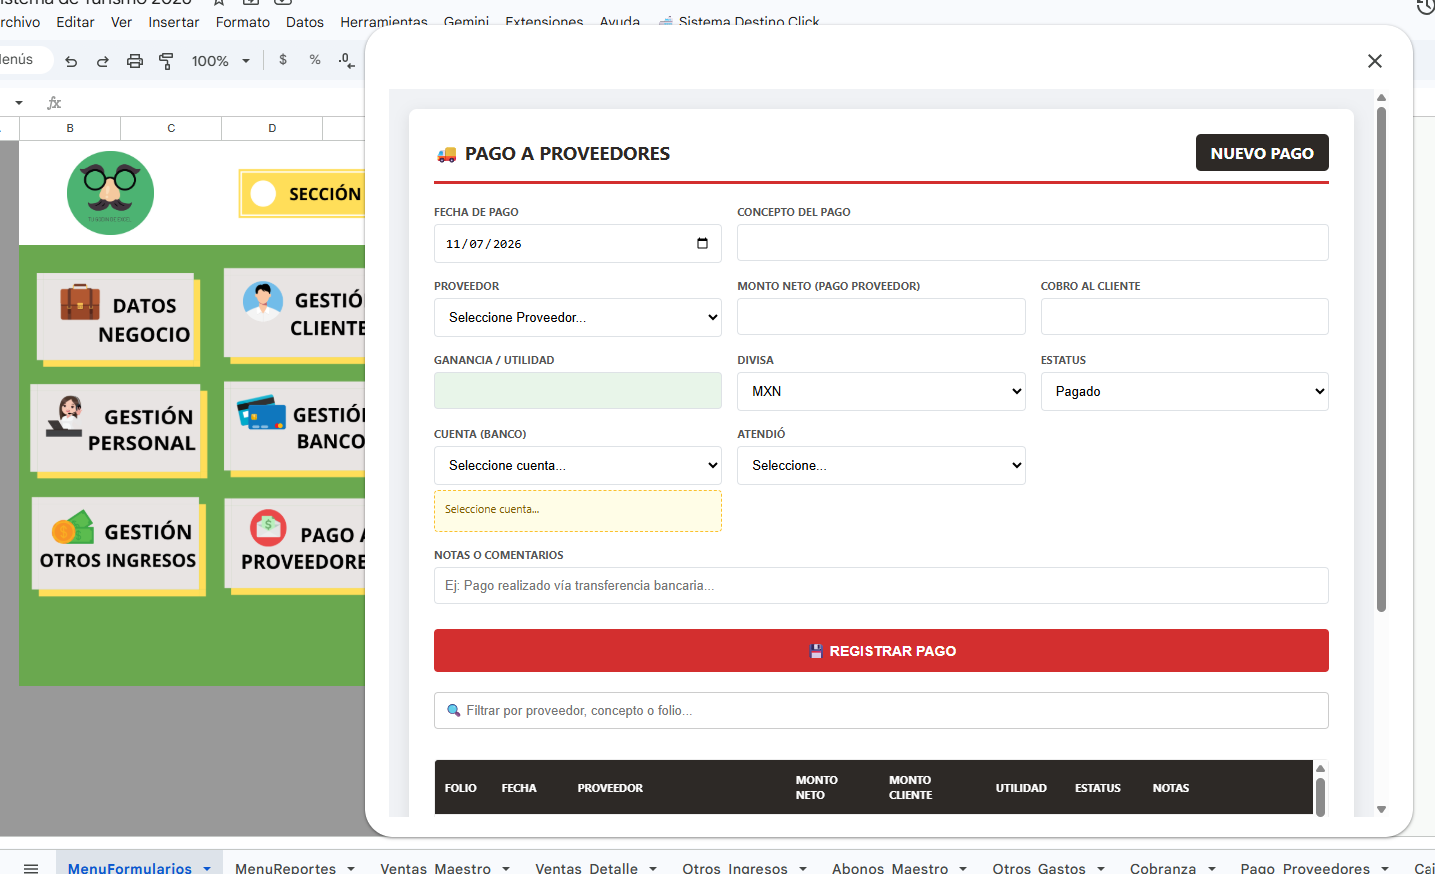1435x874 pixels.
Task: Click the yellow Seleccione cuenta info box
Action: pos(578,510)
